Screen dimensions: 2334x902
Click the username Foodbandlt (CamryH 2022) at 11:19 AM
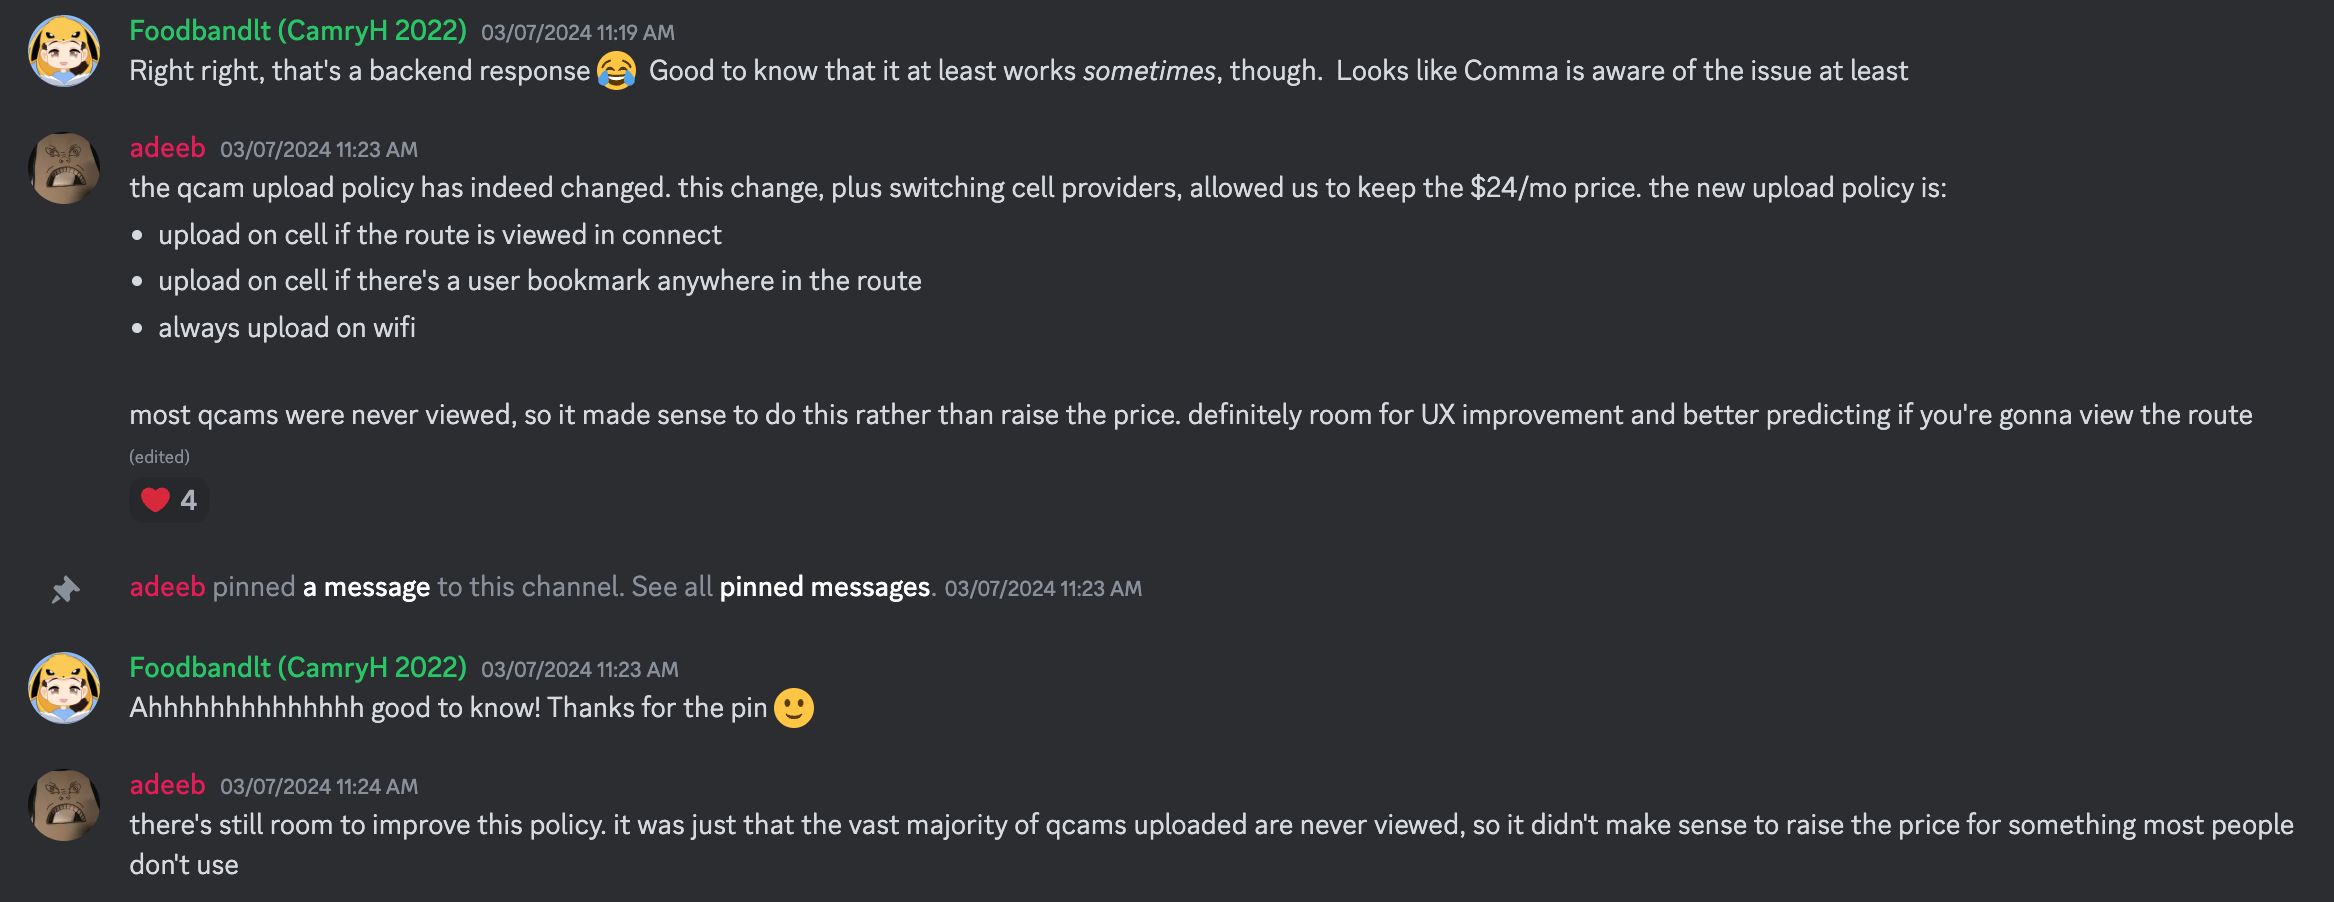[298, 31]
